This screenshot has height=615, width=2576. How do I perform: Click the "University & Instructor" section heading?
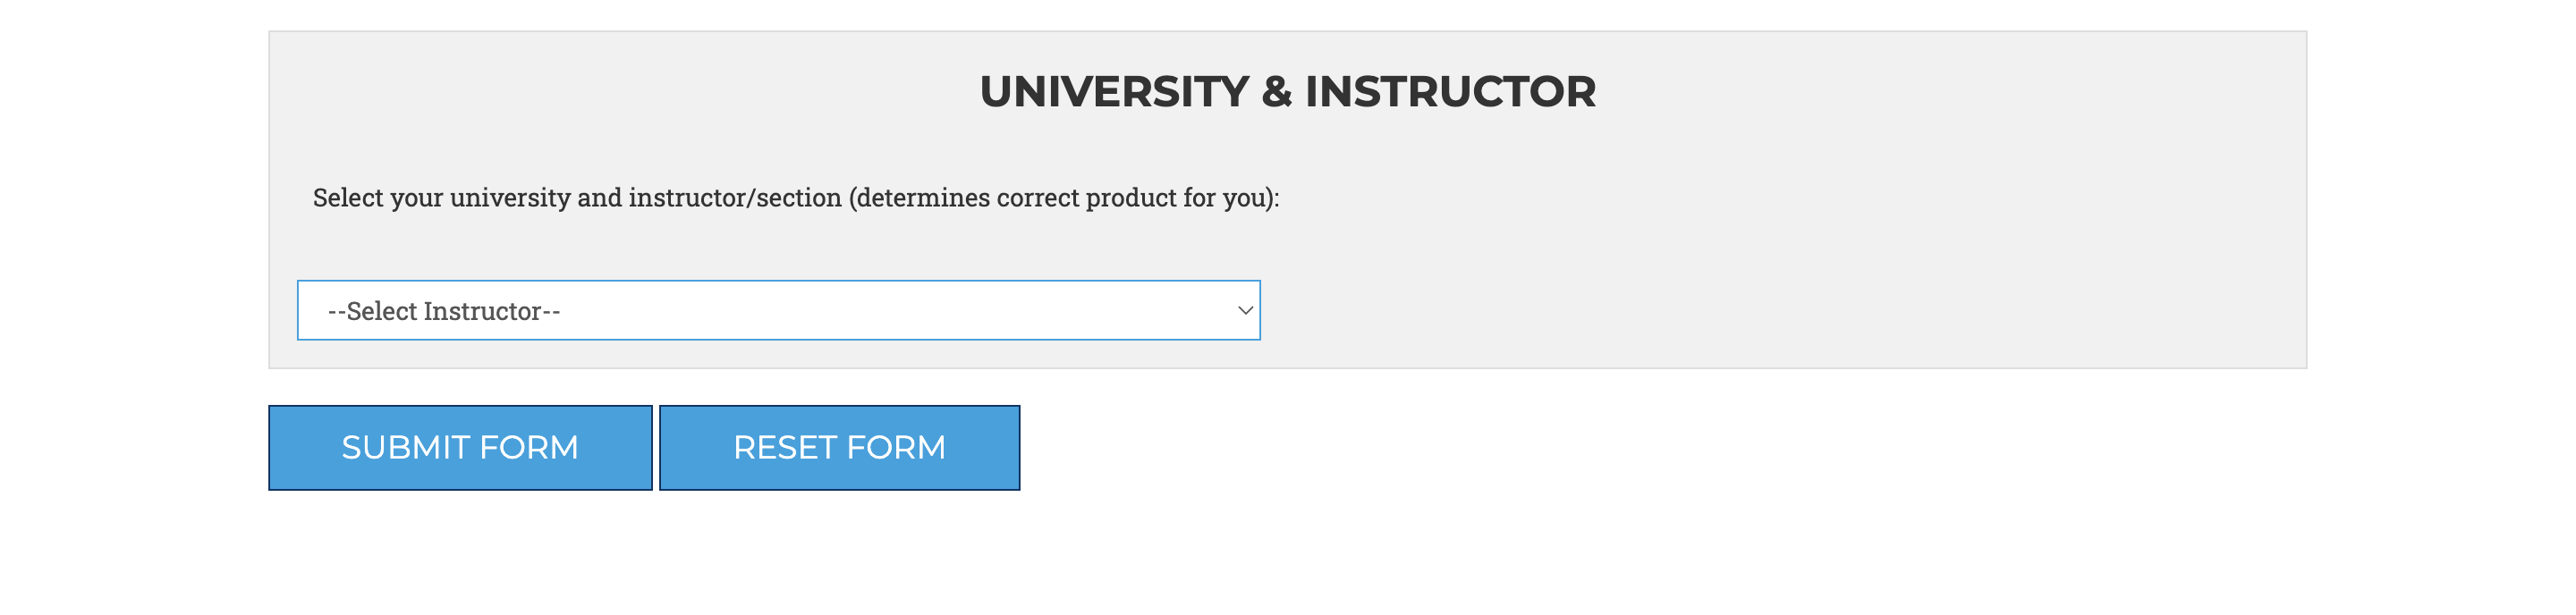click(1287, 92)
